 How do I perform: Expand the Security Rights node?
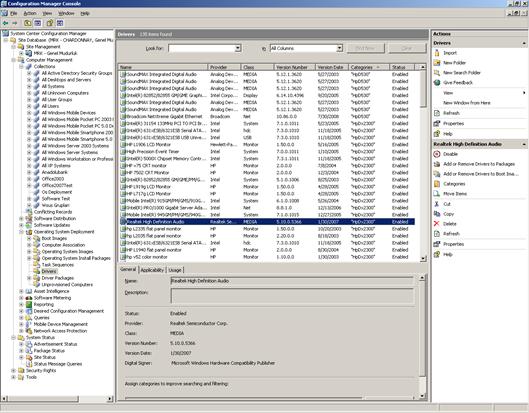[x=13, y=370]
